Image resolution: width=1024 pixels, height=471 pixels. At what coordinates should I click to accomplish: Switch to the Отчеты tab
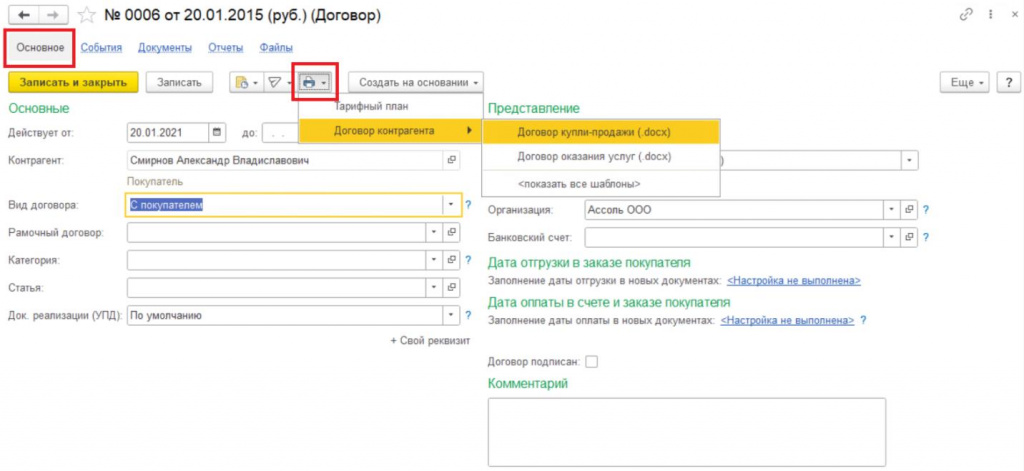tap(226, 47)
